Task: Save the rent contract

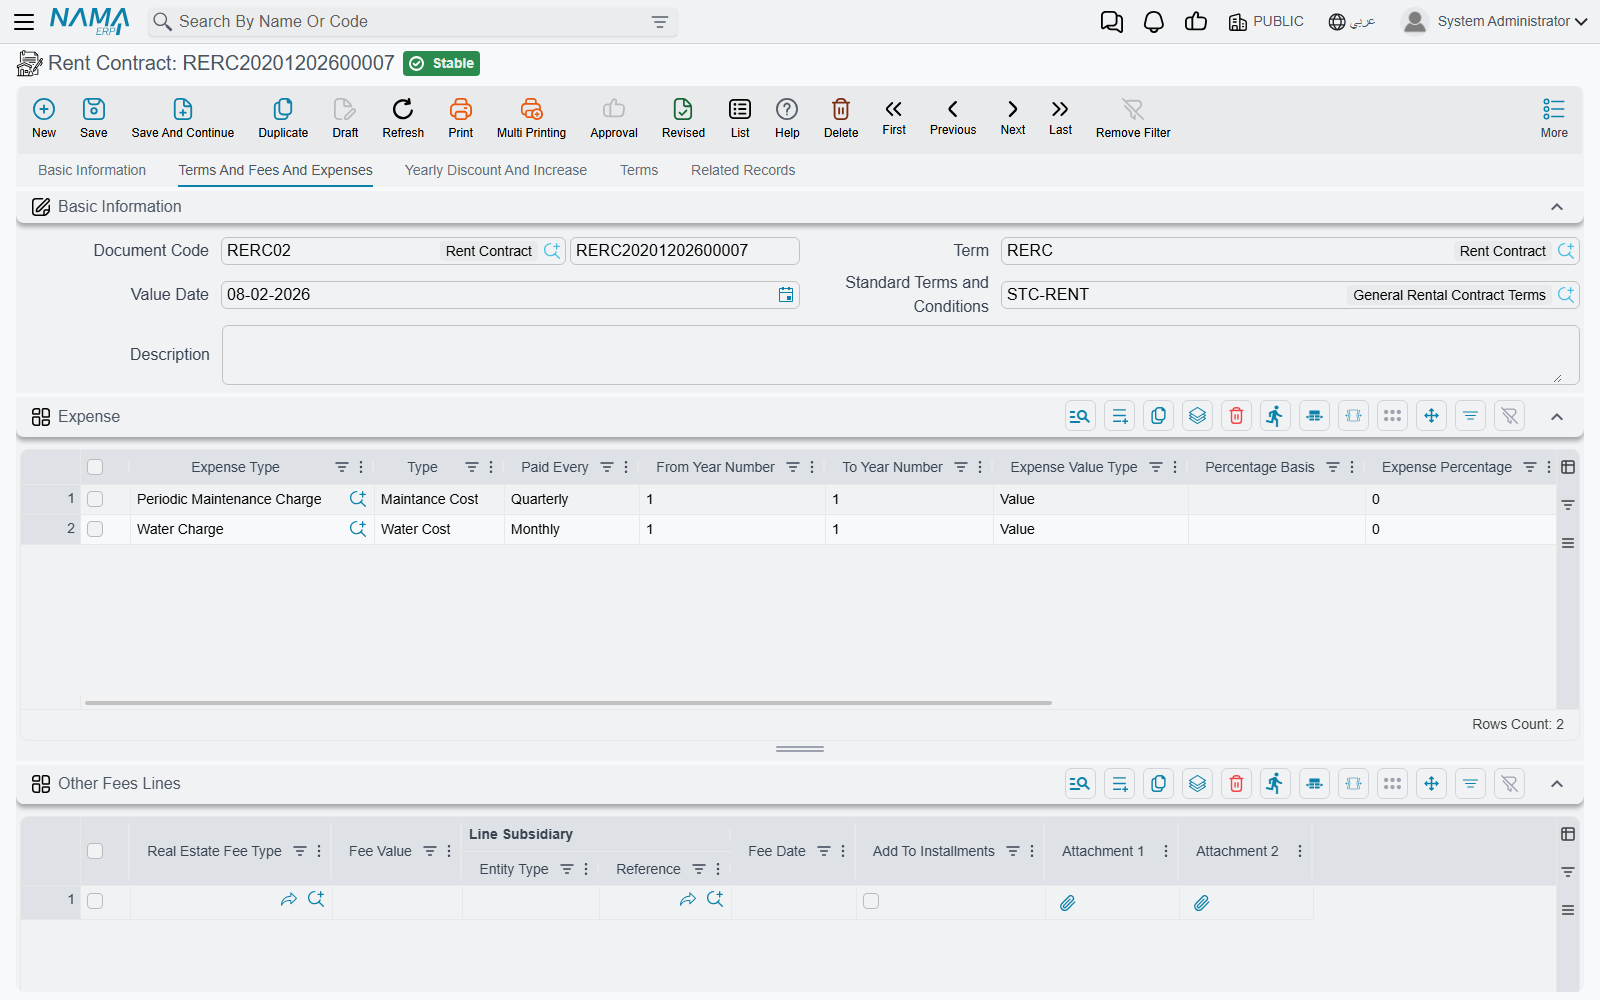Action: (x=94, y=118)
